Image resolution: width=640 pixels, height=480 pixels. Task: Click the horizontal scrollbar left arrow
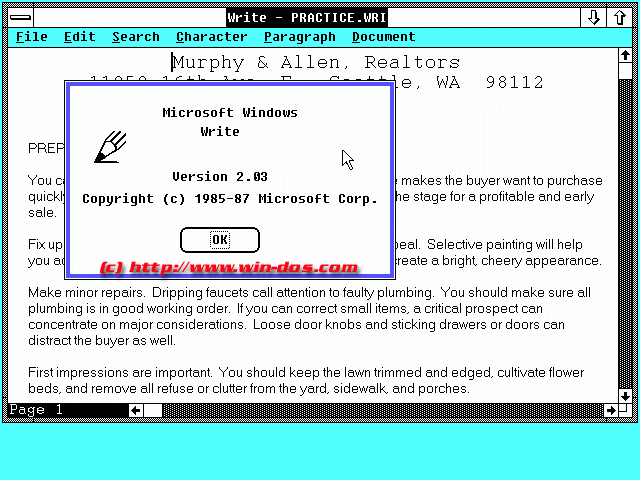tap(135, 410)
